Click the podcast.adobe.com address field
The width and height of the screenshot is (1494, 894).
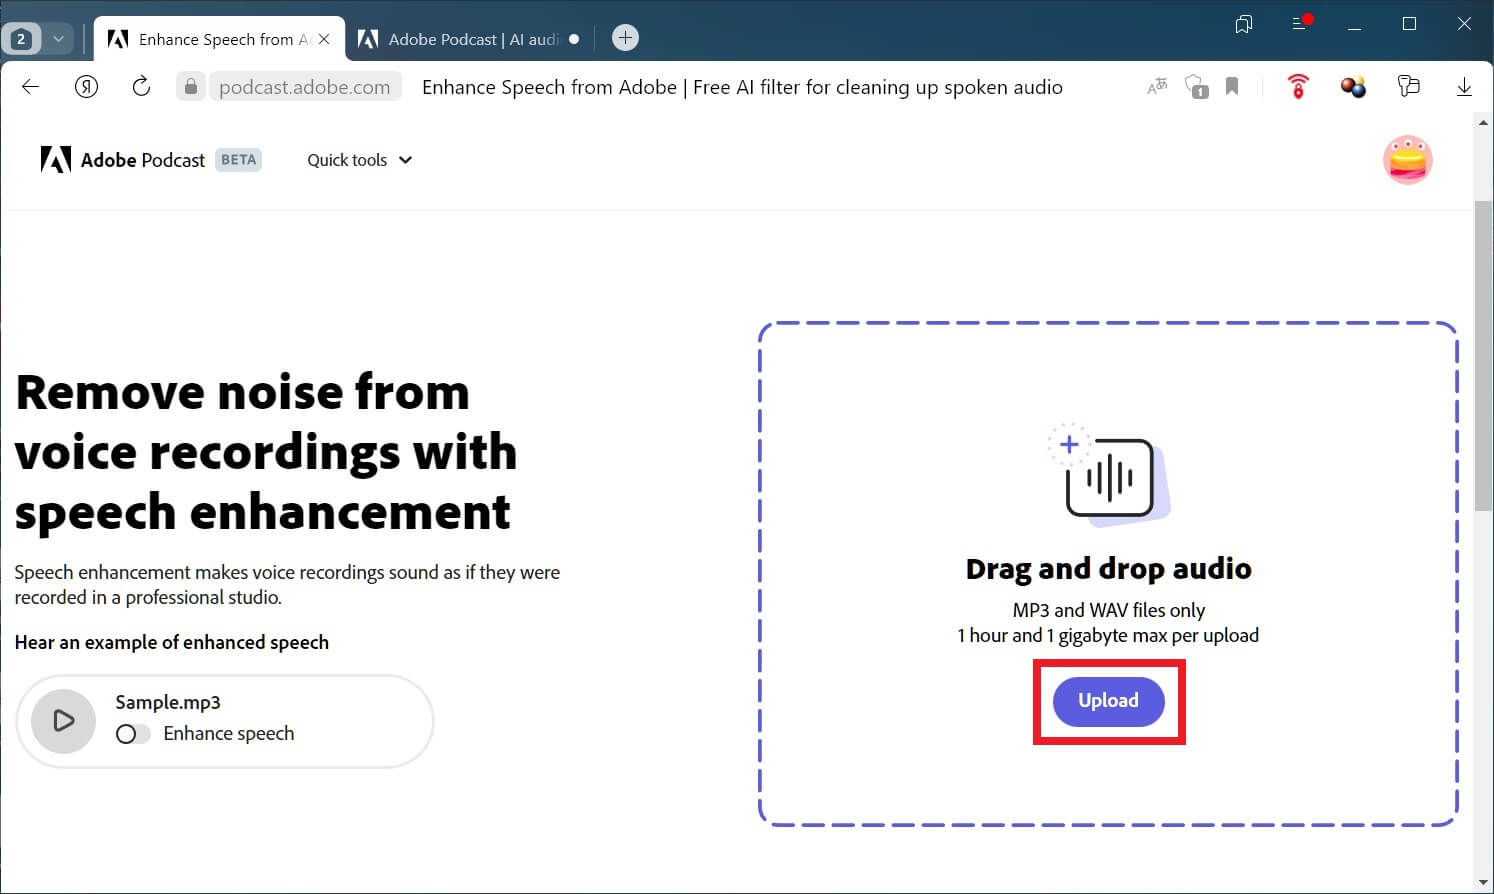click(304, 87)
